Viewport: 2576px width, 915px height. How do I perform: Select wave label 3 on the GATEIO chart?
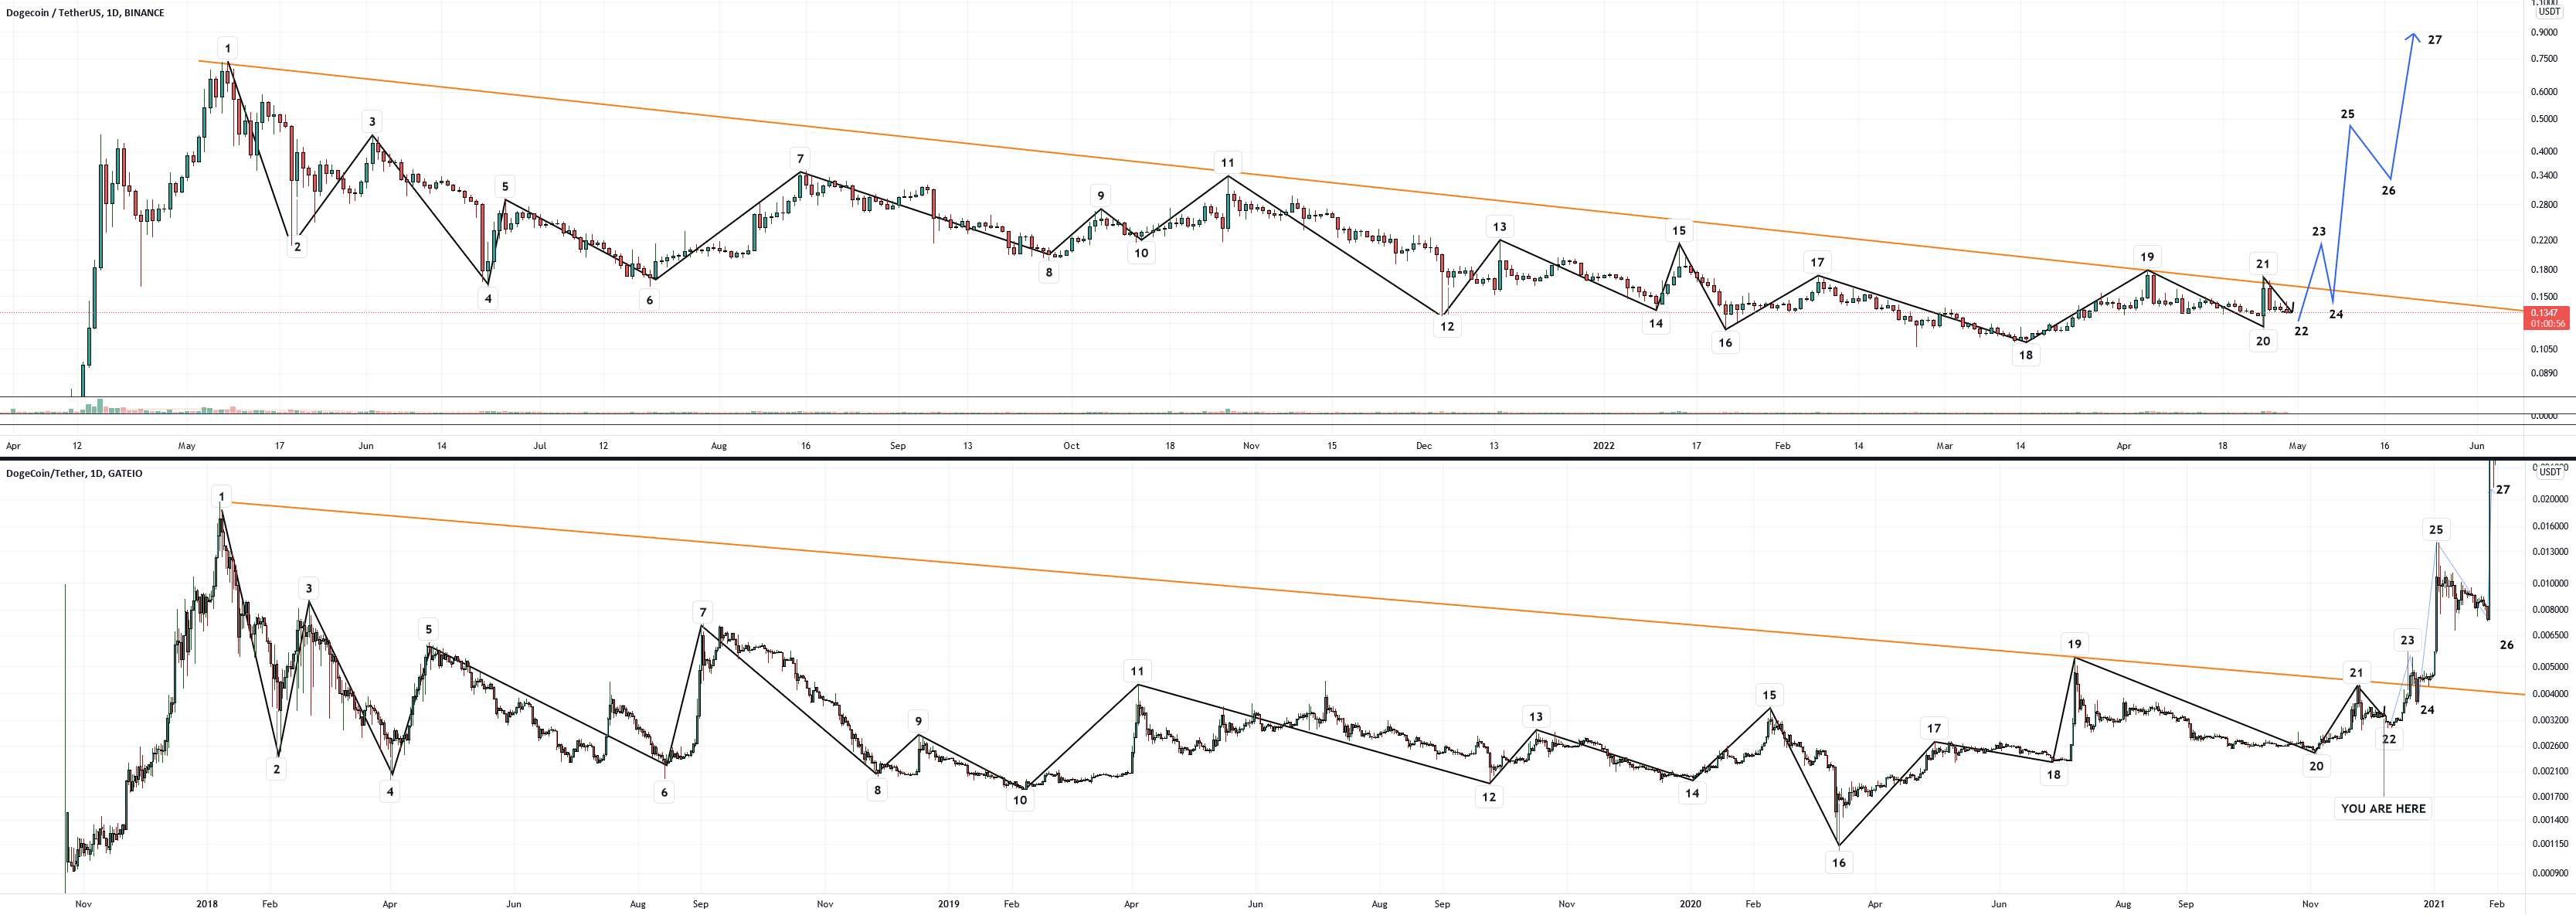[309, 588]
